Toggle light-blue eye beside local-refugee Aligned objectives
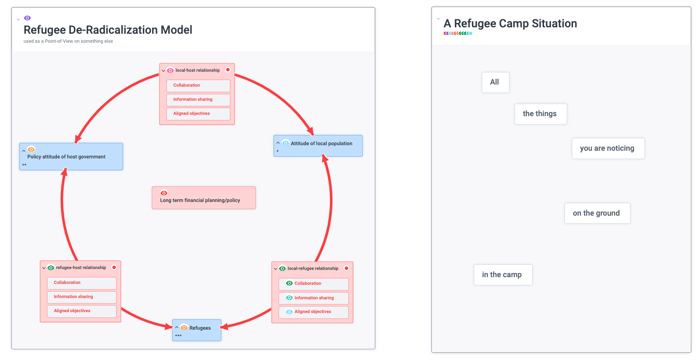The image size is (700, 360). coord(289,311)
